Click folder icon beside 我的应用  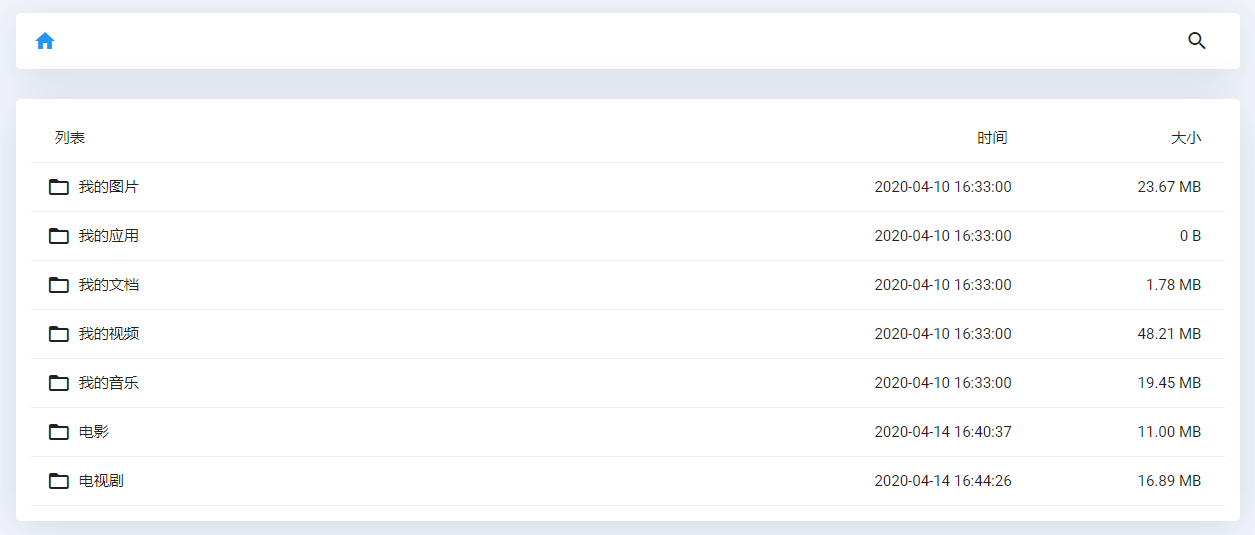tap(59, 236)
